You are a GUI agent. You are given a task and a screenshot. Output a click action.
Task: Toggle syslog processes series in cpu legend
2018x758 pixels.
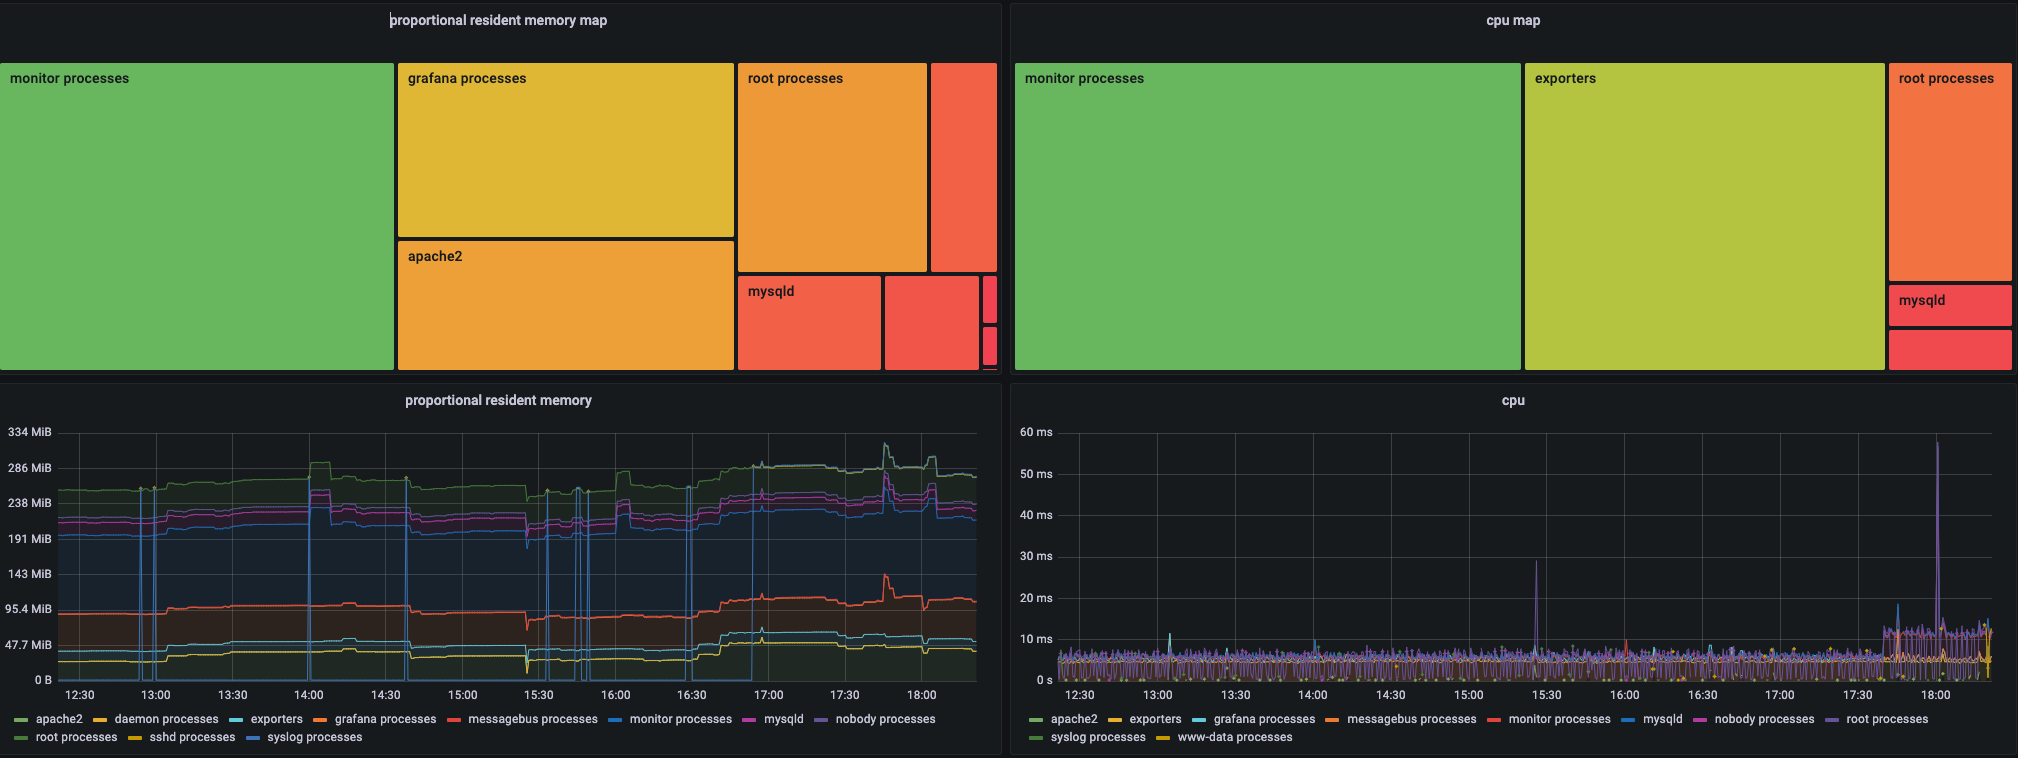(1098, 737)
